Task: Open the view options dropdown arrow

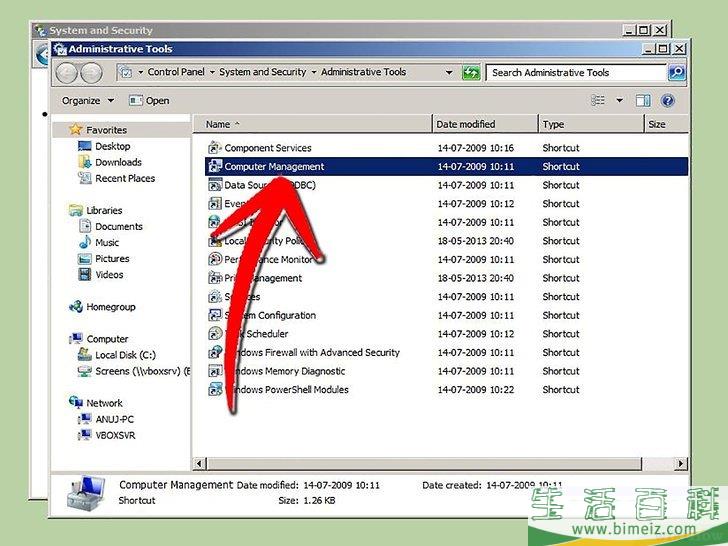Action: (x=619, y=100)
